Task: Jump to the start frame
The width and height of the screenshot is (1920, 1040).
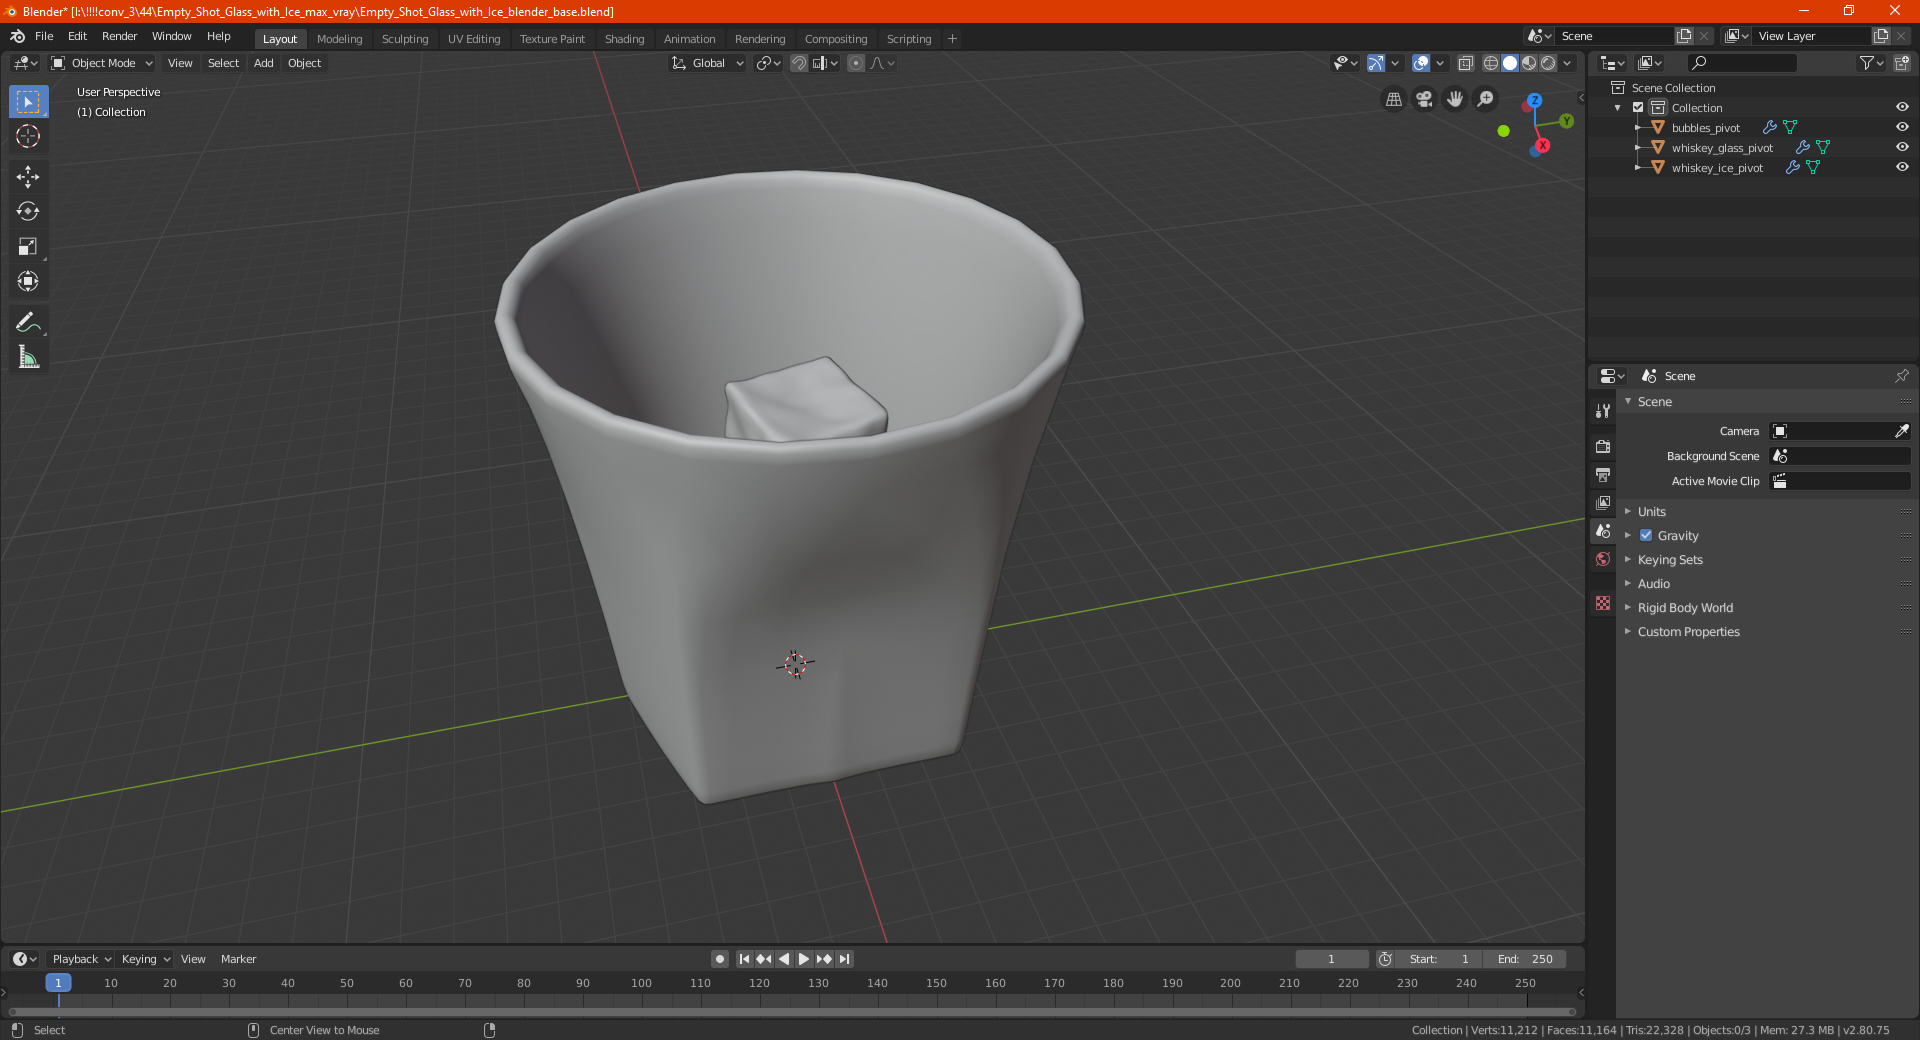Action: point(744,959)
